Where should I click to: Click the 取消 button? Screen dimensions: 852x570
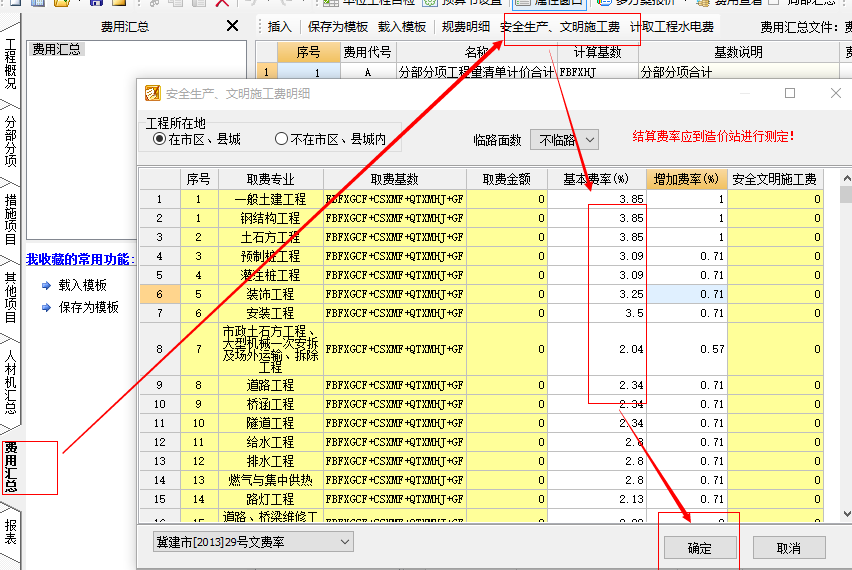point(789,548)
